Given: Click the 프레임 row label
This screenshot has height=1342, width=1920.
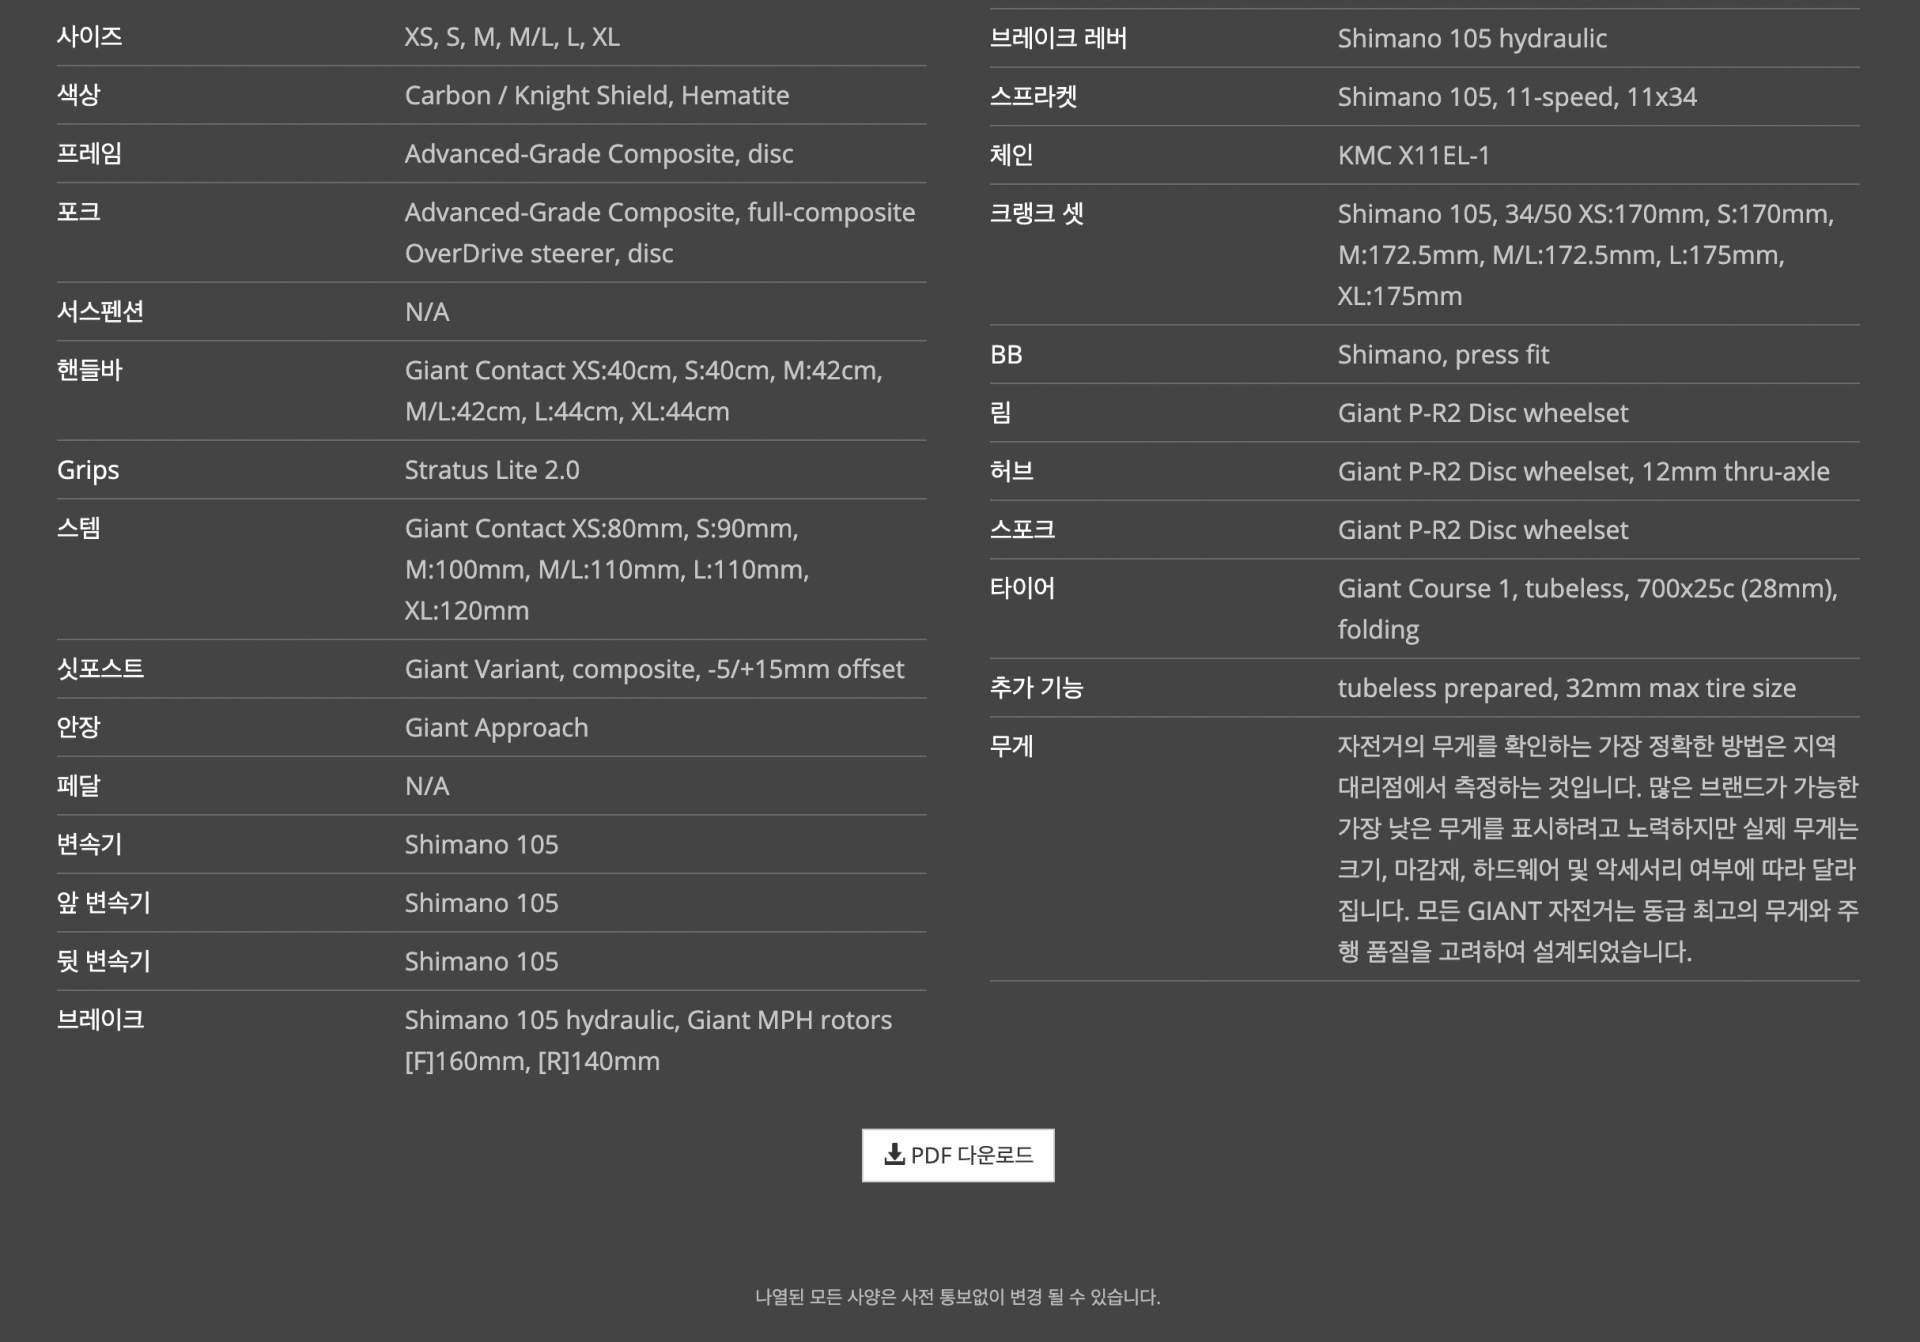Looking at the screenshot, I should (89, 153).
